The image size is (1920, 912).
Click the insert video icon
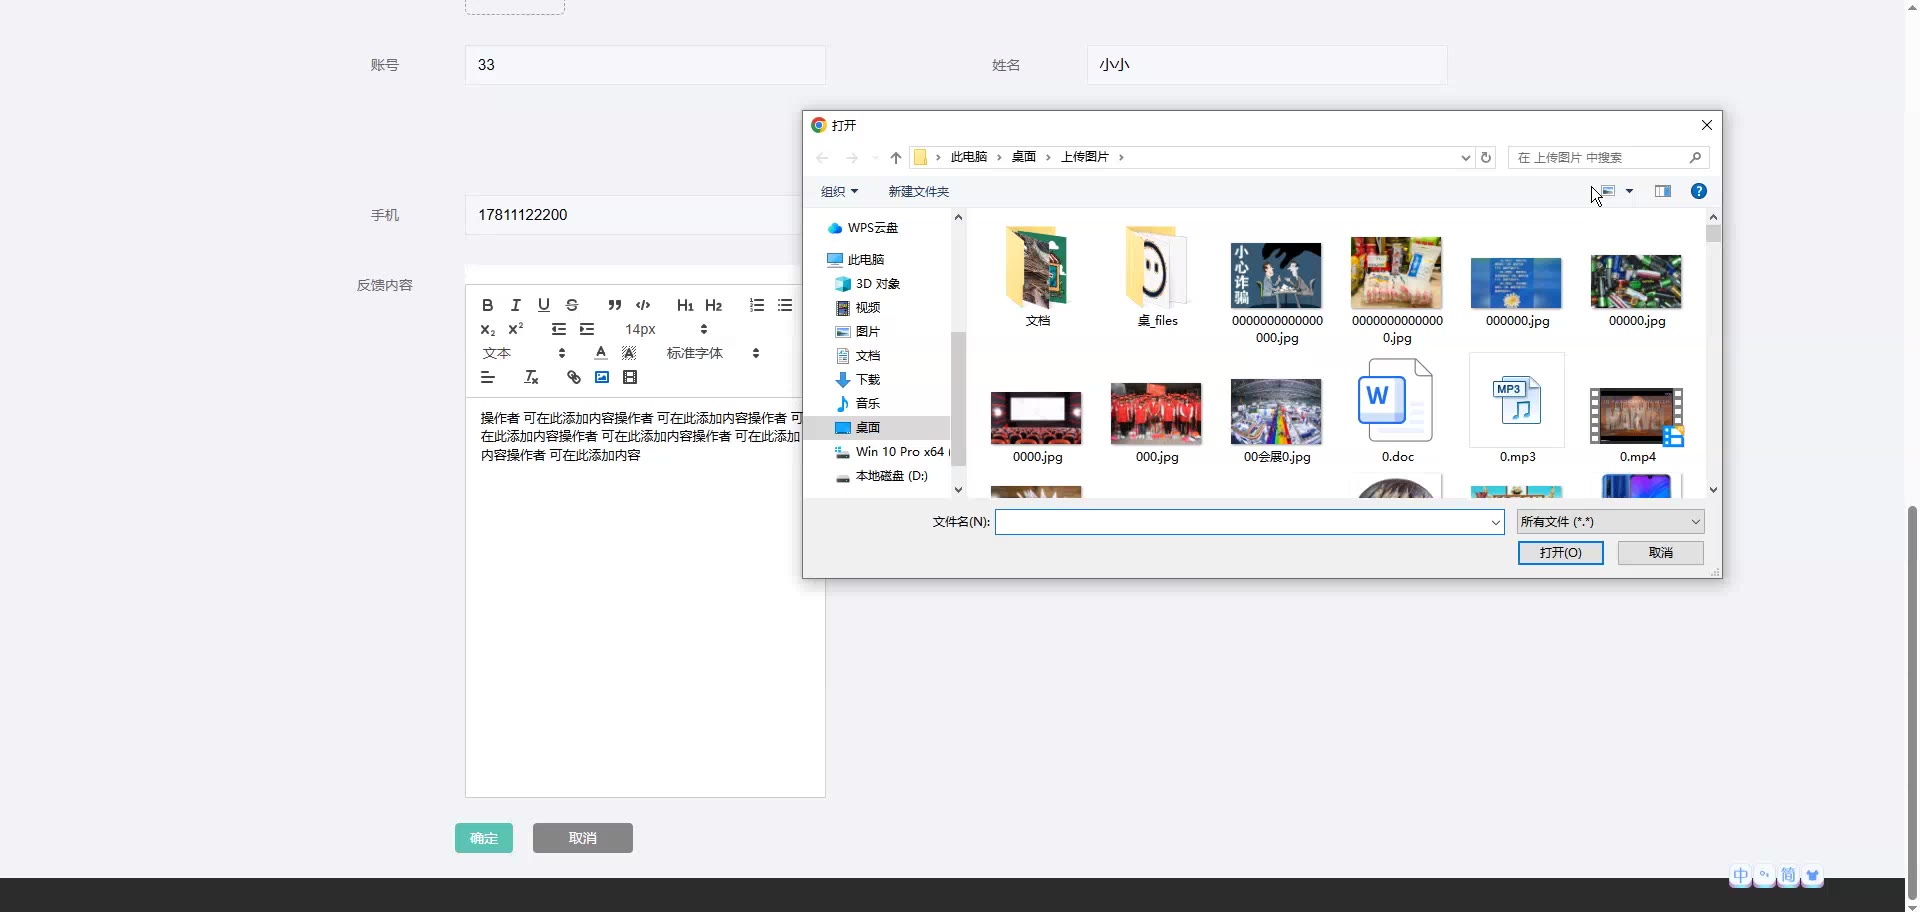(630, 377)
